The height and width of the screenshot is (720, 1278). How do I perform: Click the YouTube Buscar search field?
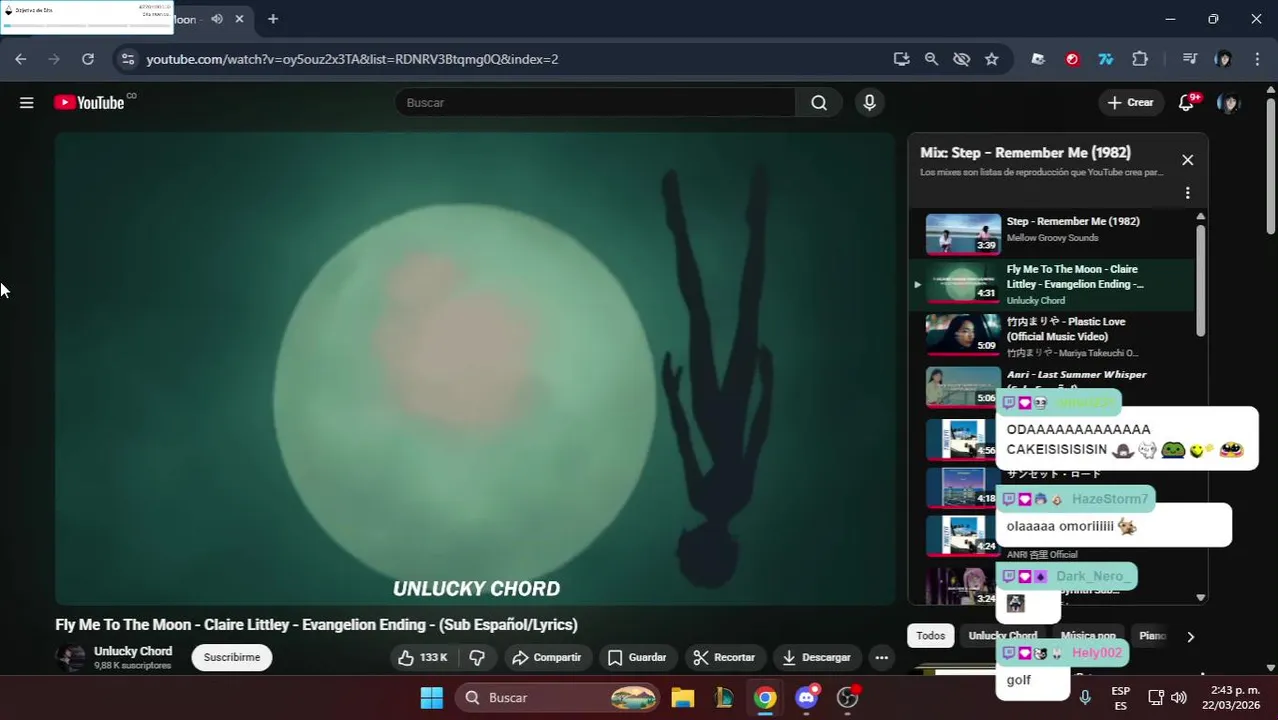[x=595, y=102]
